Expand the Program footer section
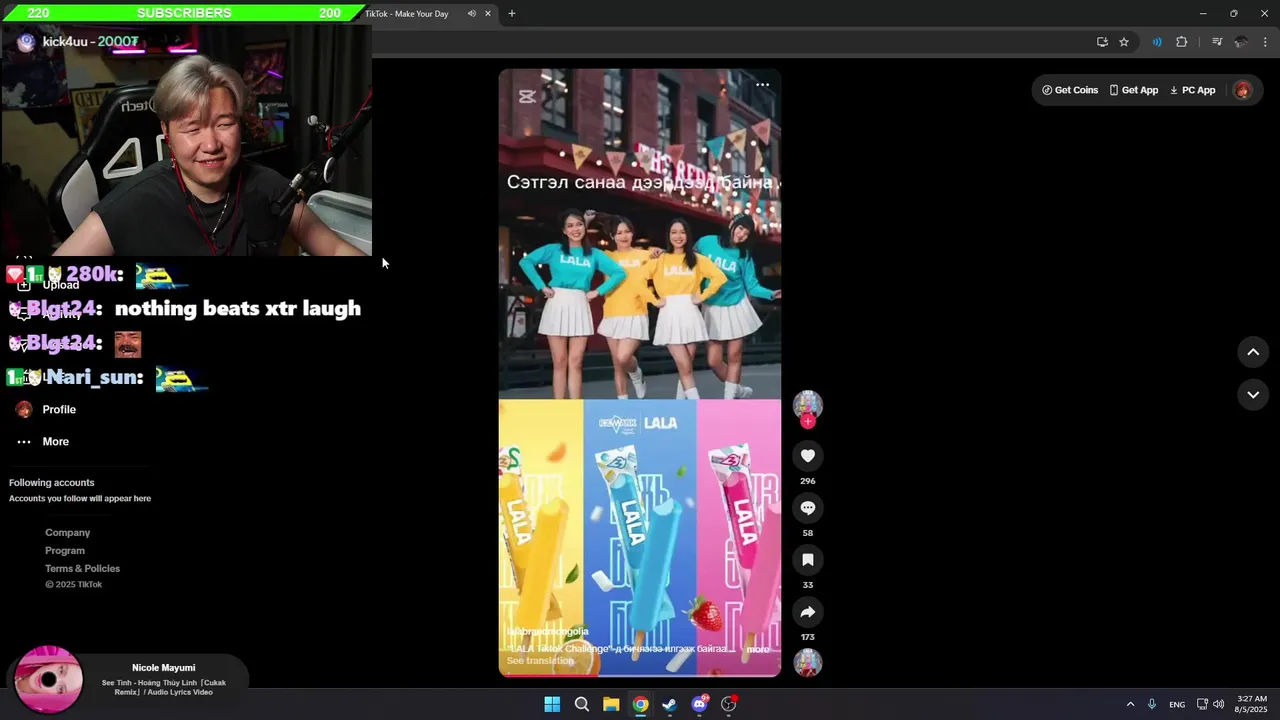Screen dimensions: 1280x720 (x=65, y=550)
